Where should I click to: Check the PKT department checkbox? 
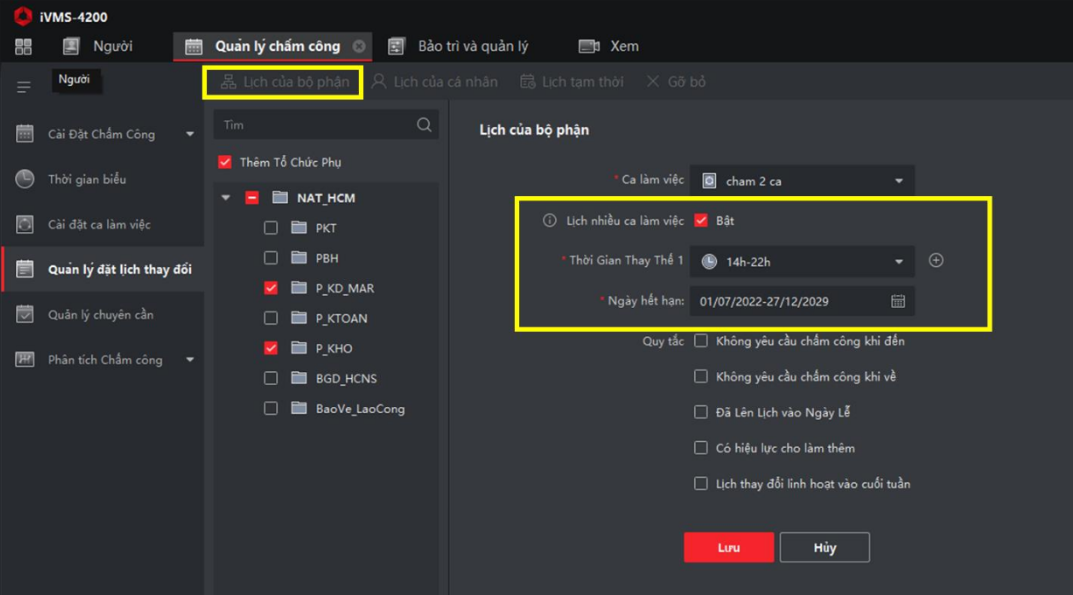271,228
